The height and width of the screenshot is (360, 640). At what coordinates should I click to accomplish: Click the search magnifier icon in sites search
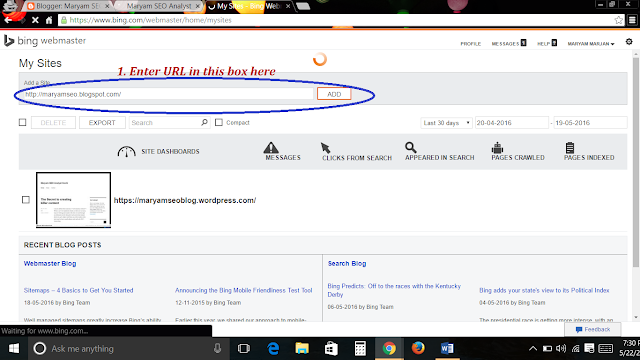[x=204, y=122]
